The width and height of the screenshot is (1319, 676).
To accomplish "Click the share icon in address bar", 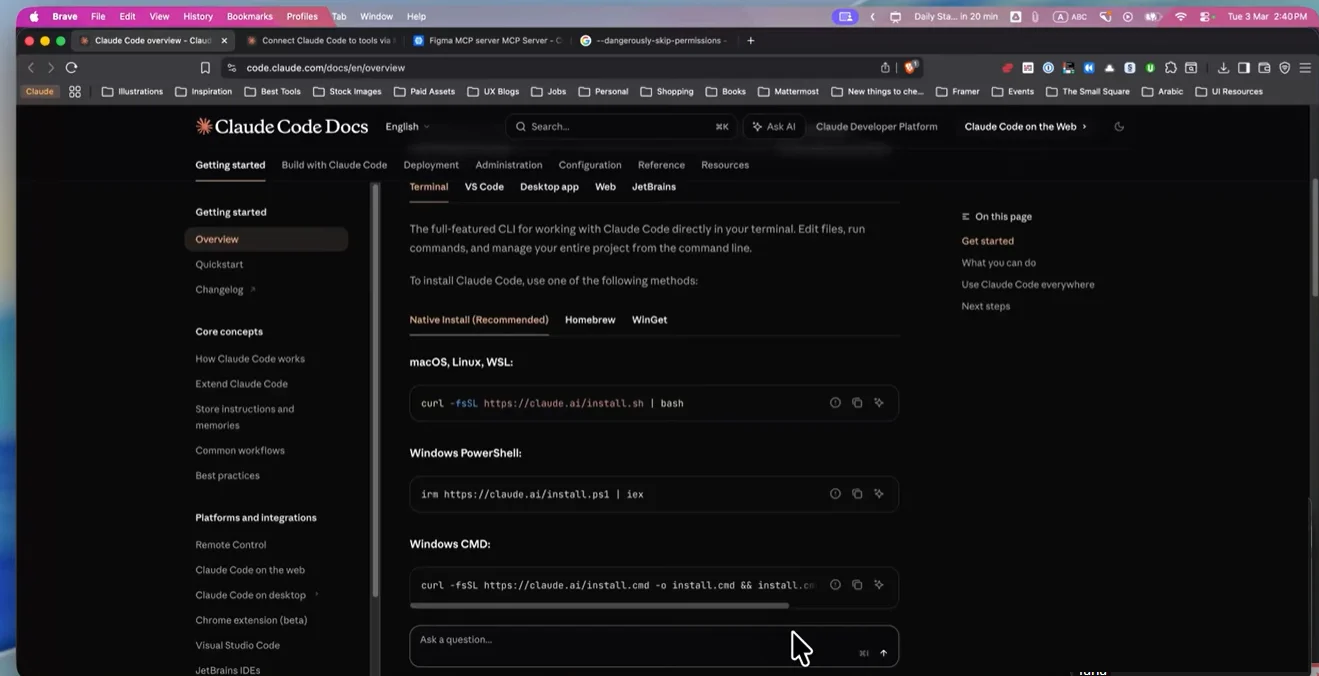I will pos(885,68).
